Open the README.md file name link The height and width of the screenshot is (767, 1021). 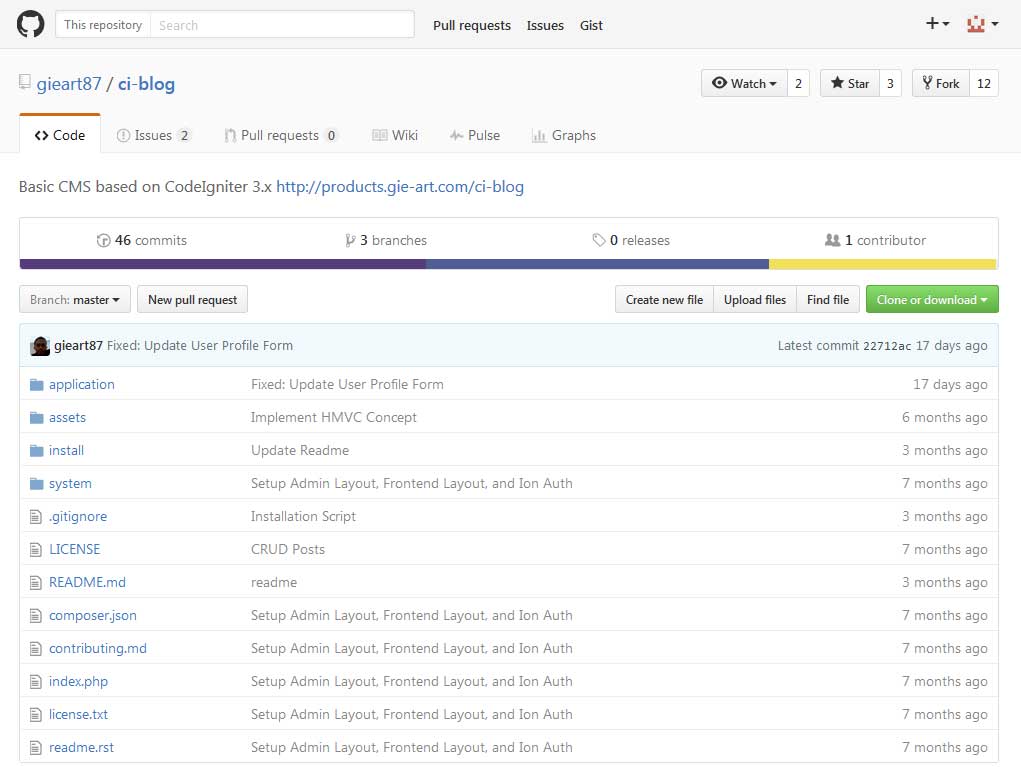(x=87, y=582)
